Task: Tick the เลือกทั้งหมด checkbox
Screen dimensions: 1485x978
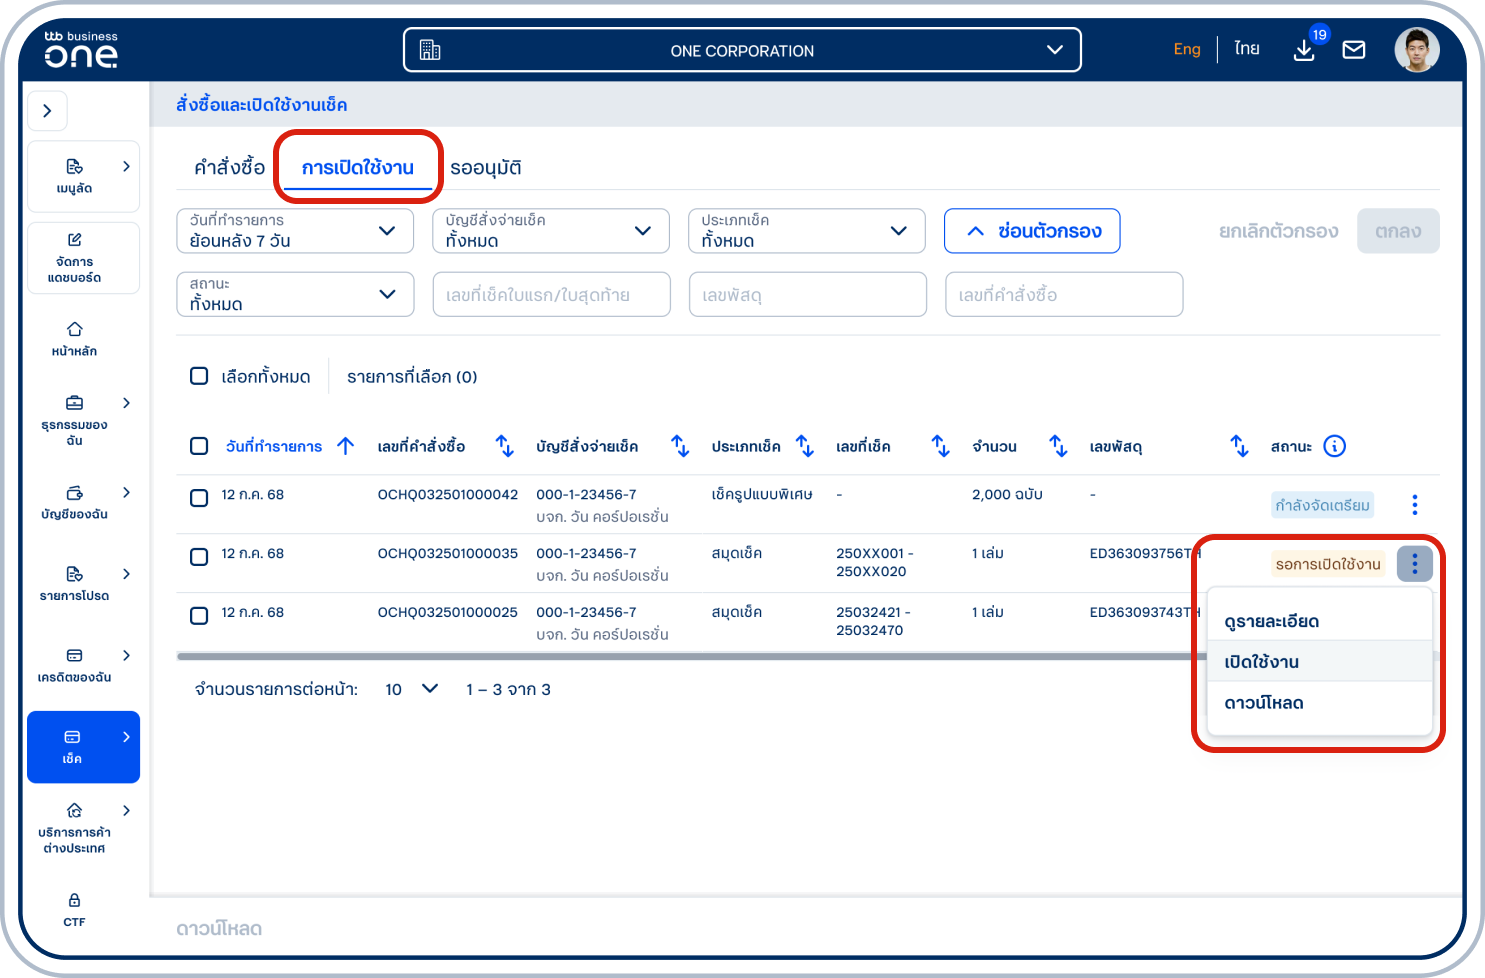Action: 199,376
